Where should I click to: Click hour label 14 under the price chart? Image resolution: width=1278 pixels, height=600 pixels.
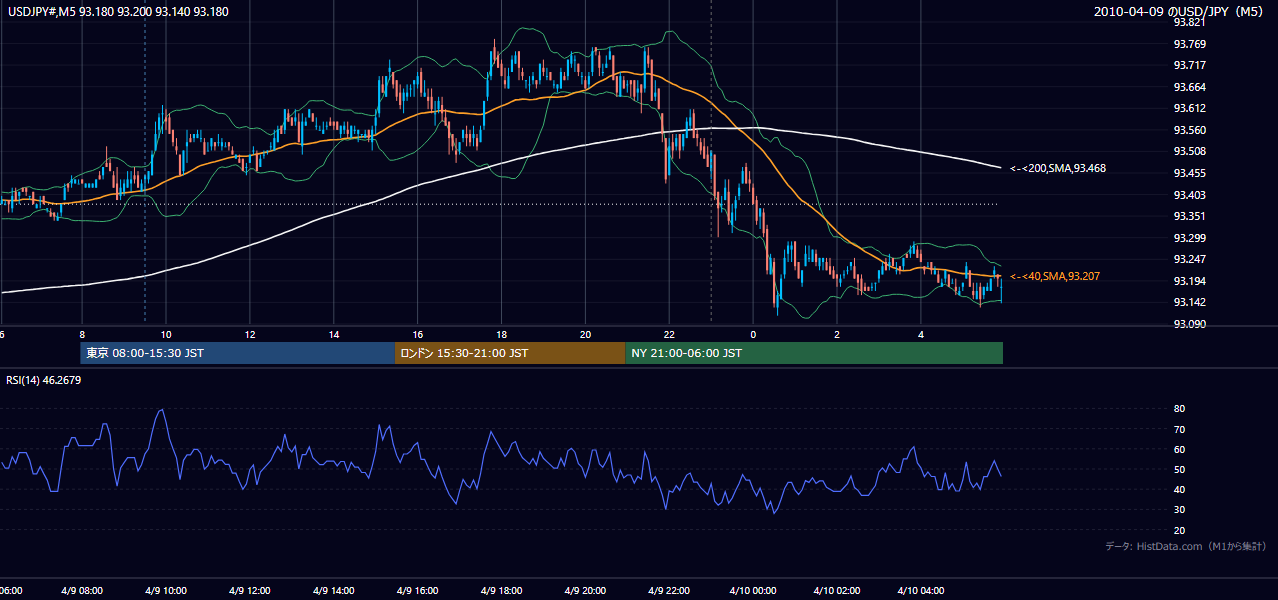(334, 335)
